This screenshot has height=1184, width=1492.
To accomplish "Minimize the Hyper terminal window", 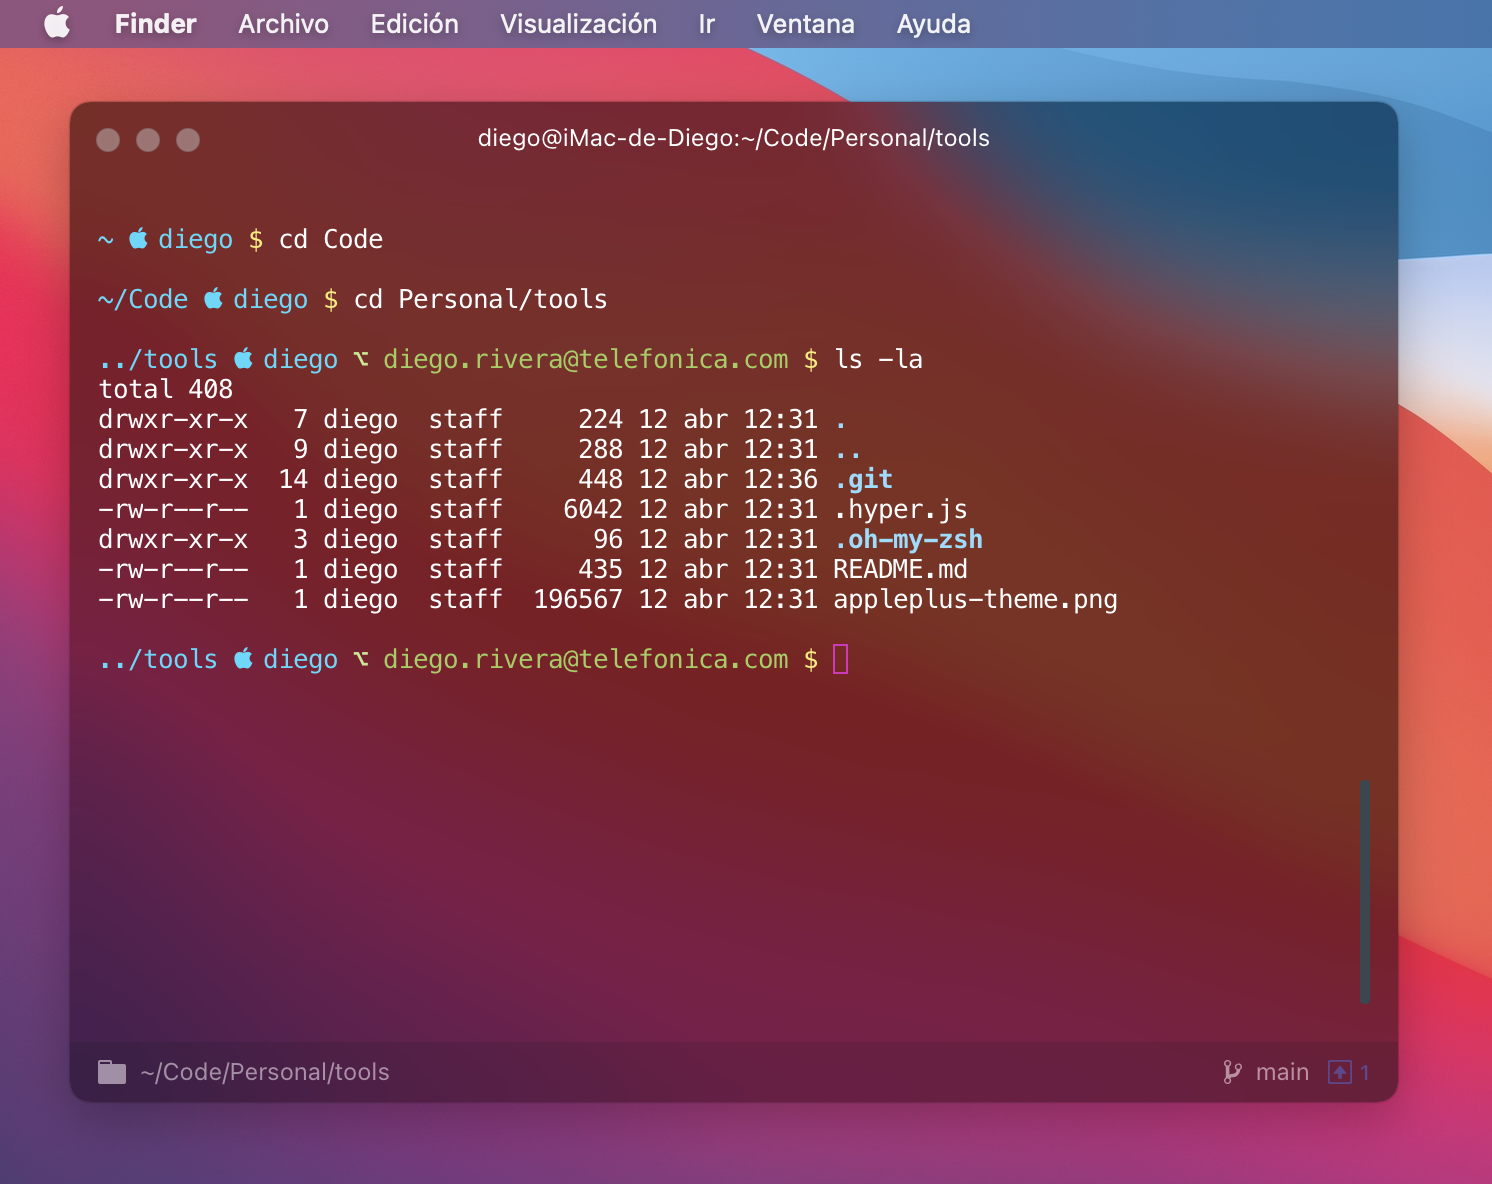I will pos(148,140).
